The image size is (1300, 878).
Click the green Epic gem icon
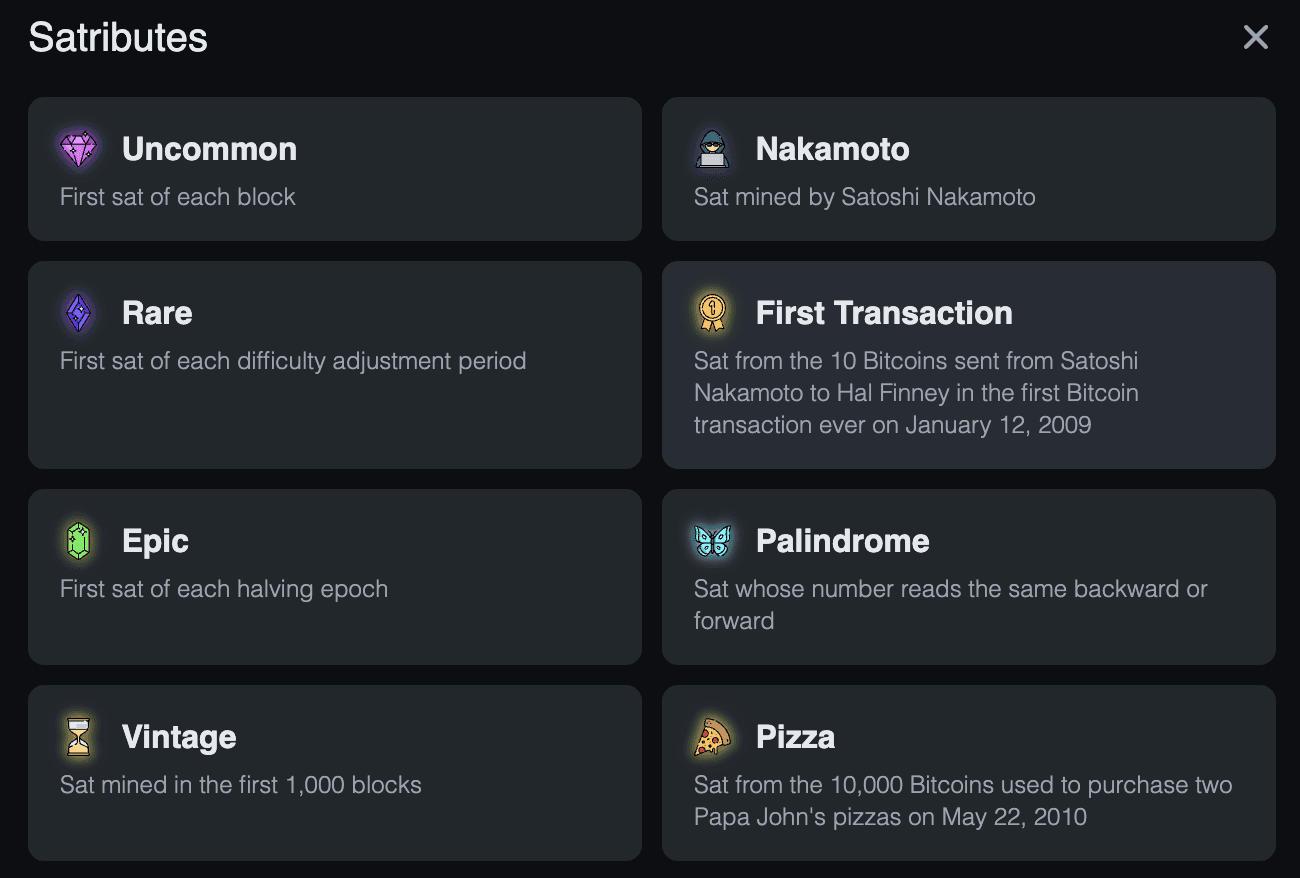[78, 541]
